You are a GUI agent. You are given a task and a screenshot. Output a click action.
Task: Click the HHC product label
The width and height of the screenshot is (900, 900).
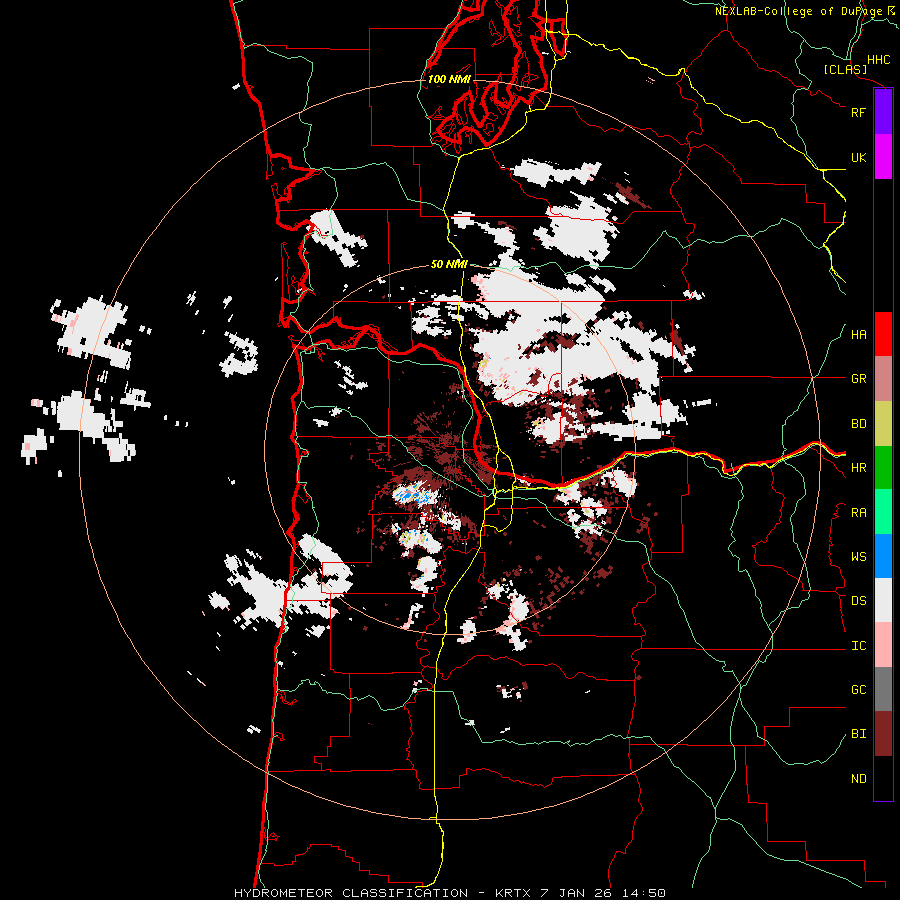(x=879, y=60)
